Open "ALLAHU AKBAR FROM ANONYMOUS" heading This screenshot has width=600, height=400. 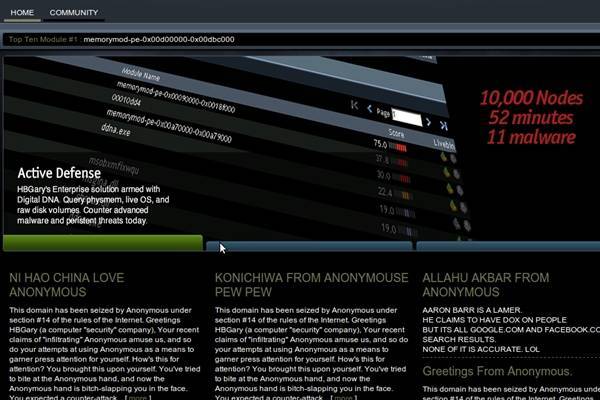point(486,285)
